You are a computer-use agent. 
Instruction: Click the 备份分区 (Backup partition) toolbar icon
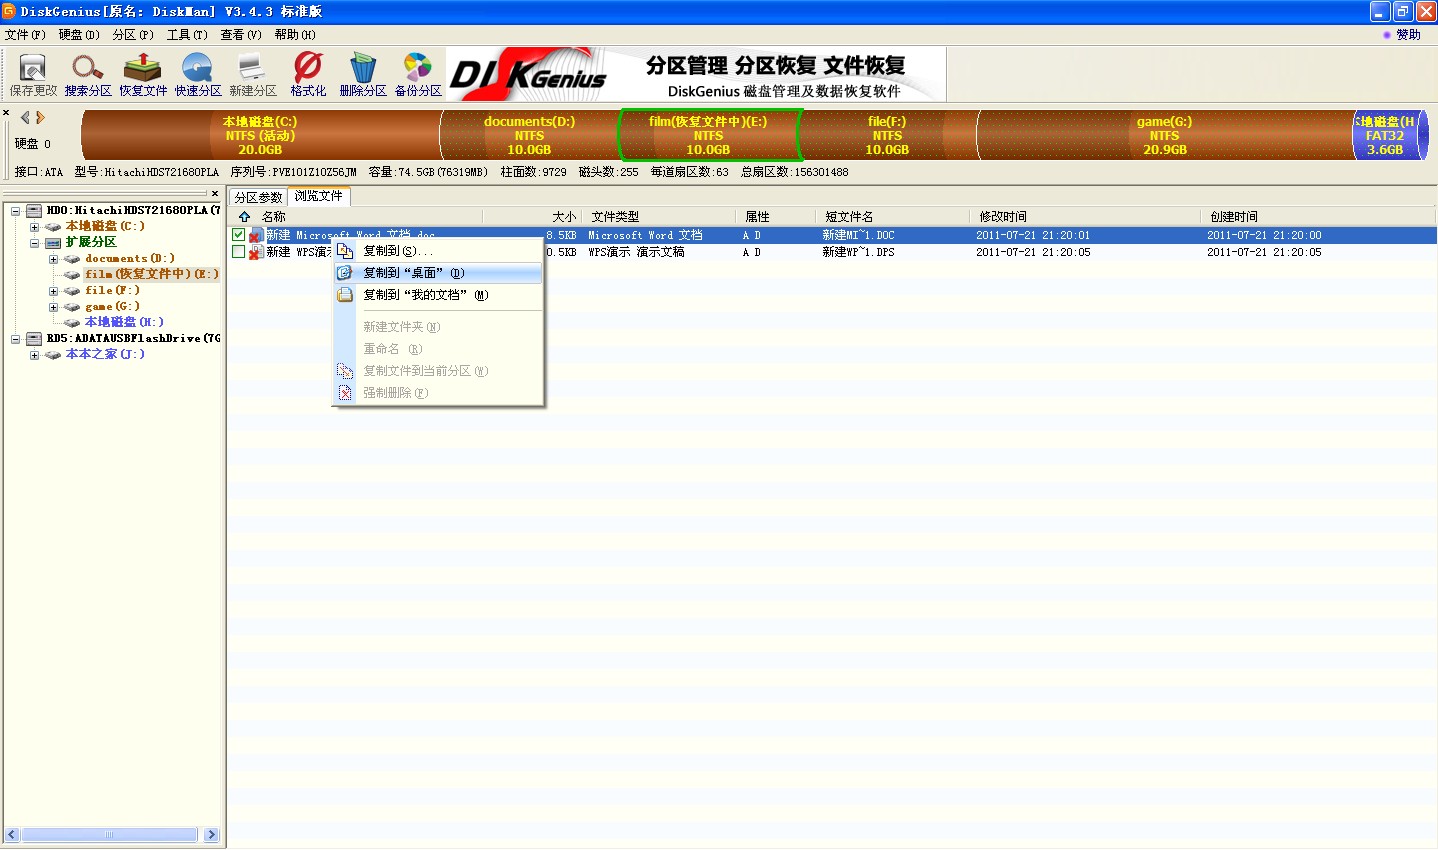pos(418,68)
